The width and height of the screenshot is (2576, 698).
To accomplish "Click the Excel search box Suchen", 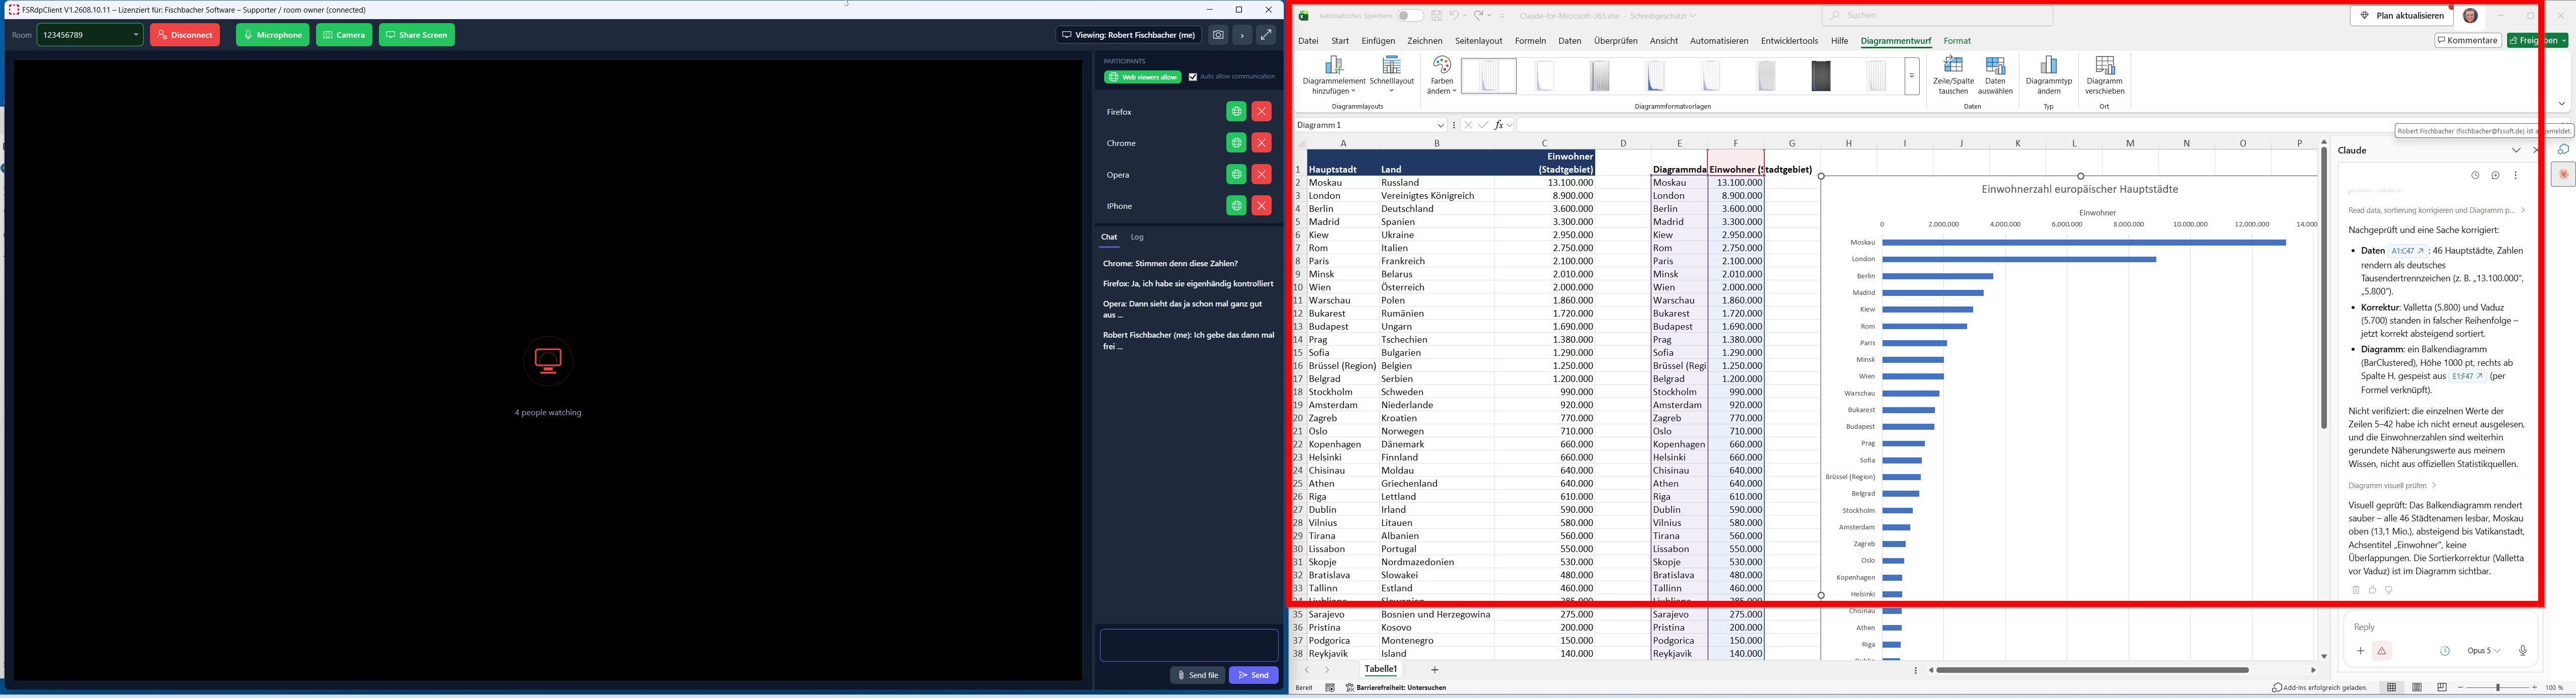I will coord(1937,16).
